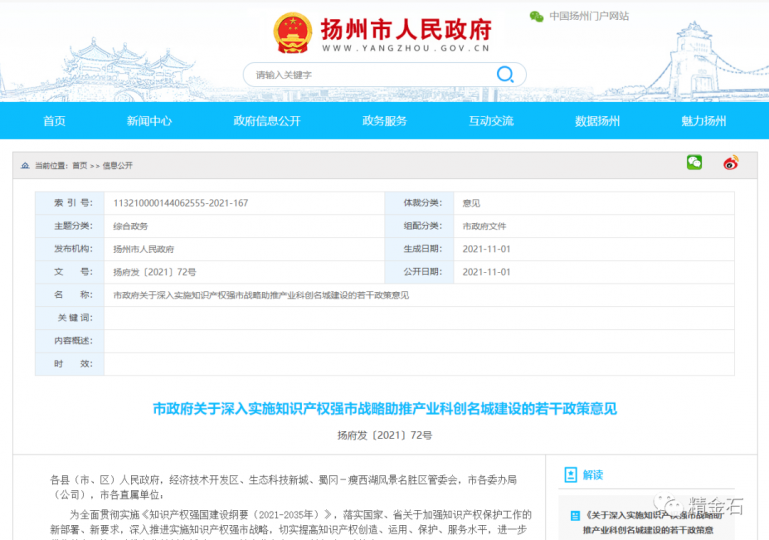Open the 政府信息公开 navigation tab
The image size is (769, 540).
tap(267, 121)
